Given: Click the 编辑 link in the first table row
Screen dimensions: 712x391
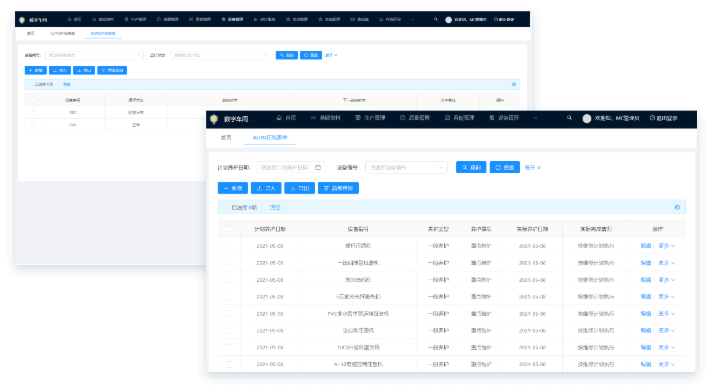Looking at the screenshot, I should [646, 246].
